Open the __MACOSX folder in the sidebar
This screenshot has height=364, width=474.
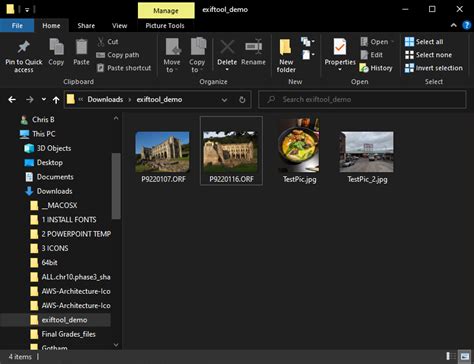(54, 206)
